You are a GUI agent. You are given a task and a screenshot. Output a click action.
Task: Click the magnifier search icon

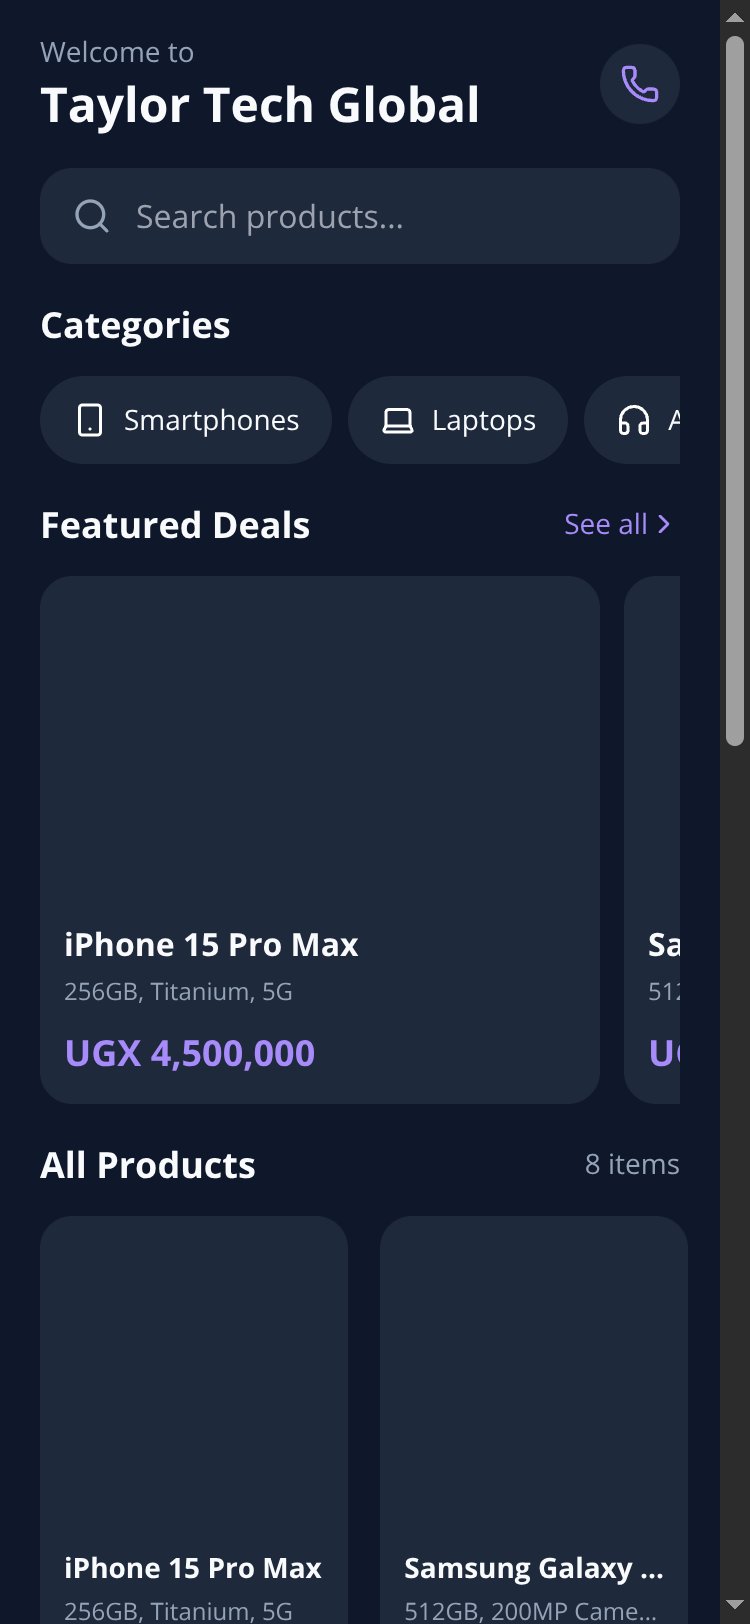coord(92,216)
